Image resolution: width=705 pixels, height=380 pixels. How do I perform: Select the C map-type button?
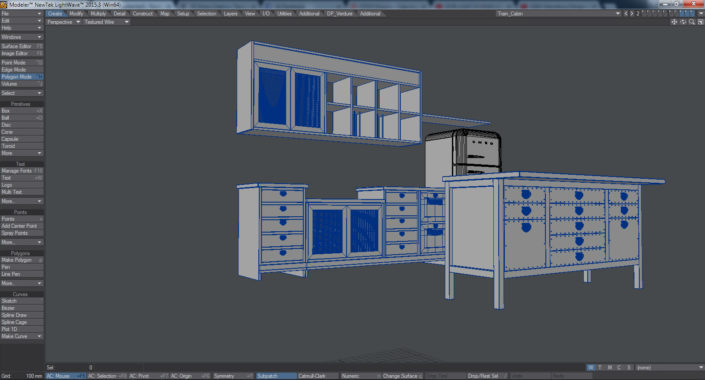[619, 367]
